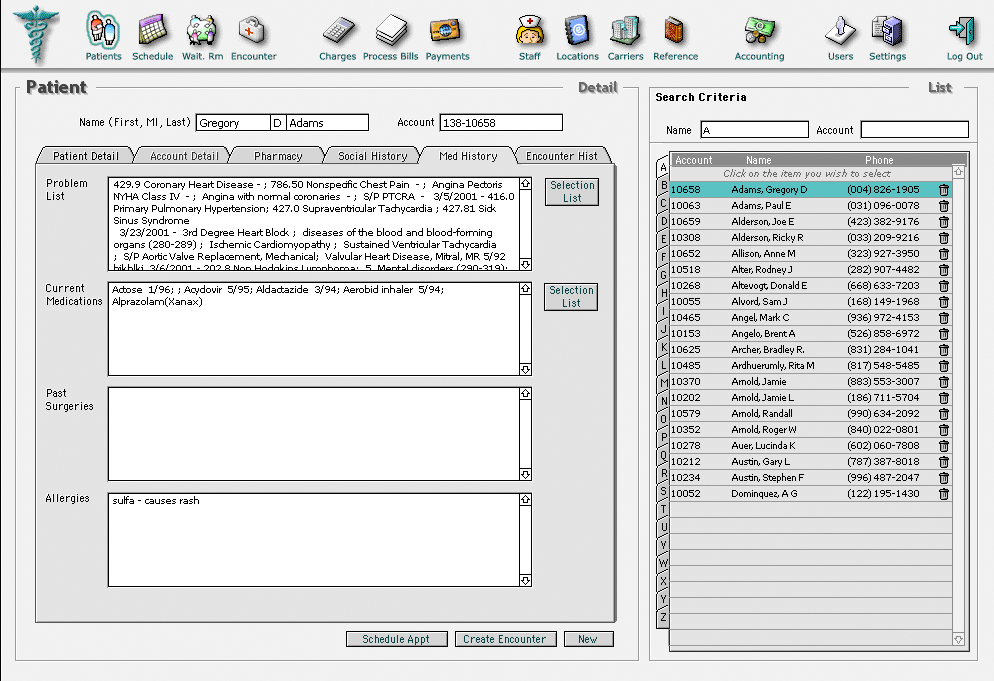Click the Account column header

click(x=694, y=160)
